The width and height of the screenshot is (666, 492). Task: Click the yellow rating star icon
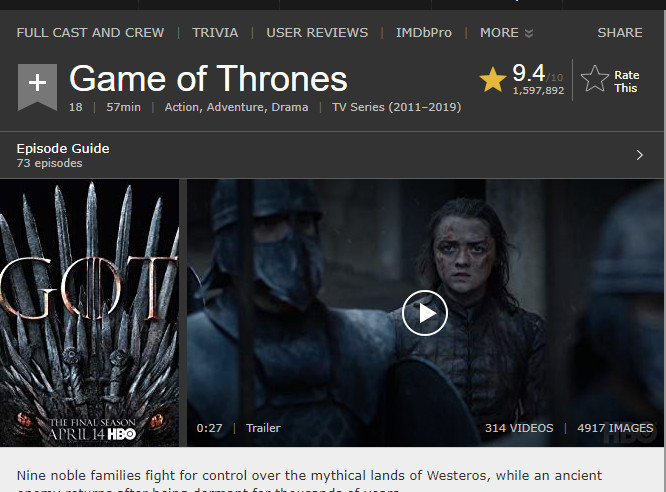click(x=492, y=80)
